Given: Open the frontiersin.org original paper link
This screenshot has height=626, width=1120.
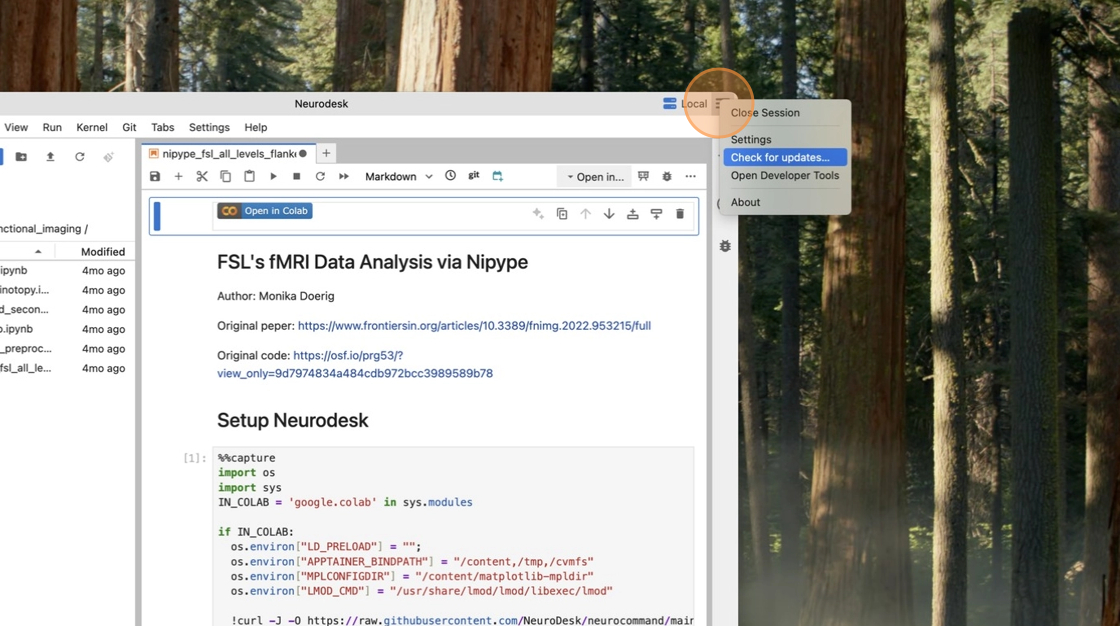Looking at the screenshot, I should (474, 326).
